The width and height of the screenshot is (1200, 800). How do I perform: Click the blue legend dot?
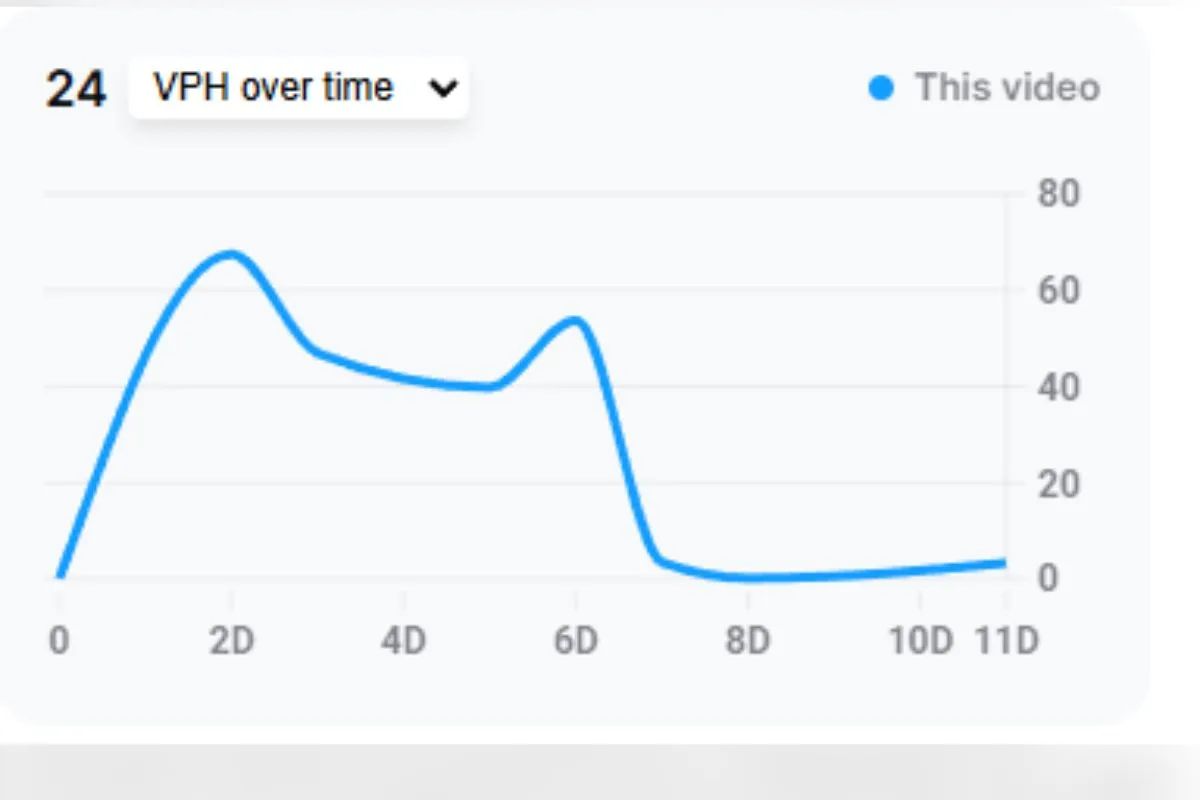click(x=880, y=88)
